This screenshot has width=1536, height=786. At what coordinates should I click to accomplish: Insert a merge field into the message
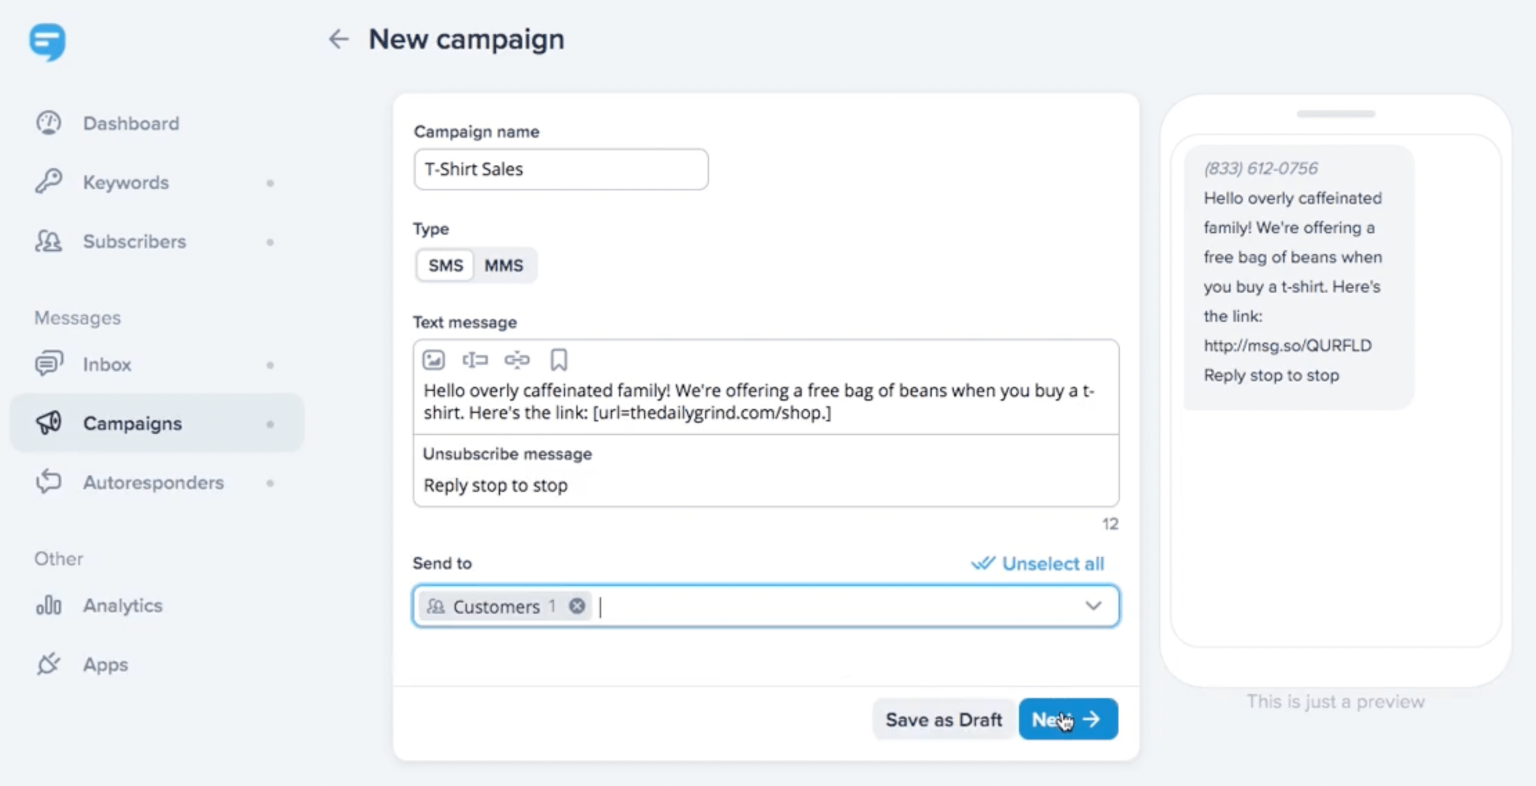(x=474, y=359)
